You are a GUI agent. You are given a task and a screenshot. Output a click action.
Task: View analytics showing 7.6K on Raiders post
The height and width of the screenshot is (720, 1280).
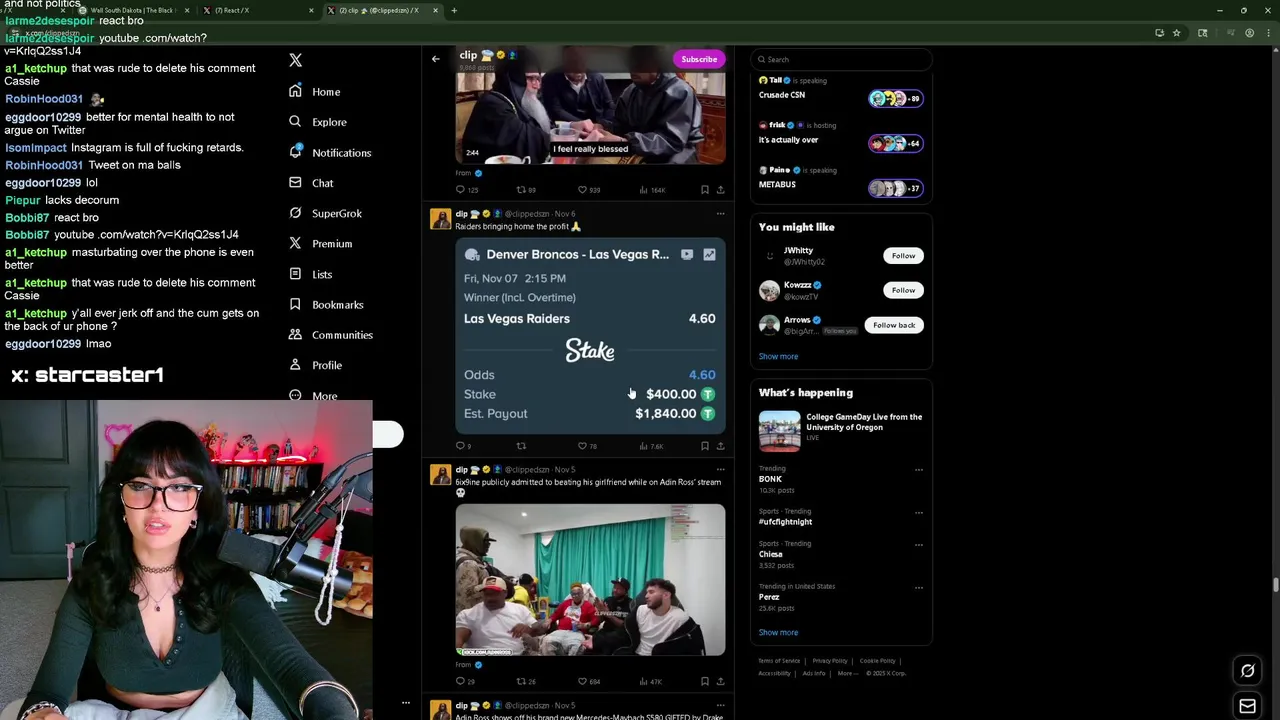[x=651, y=446]
